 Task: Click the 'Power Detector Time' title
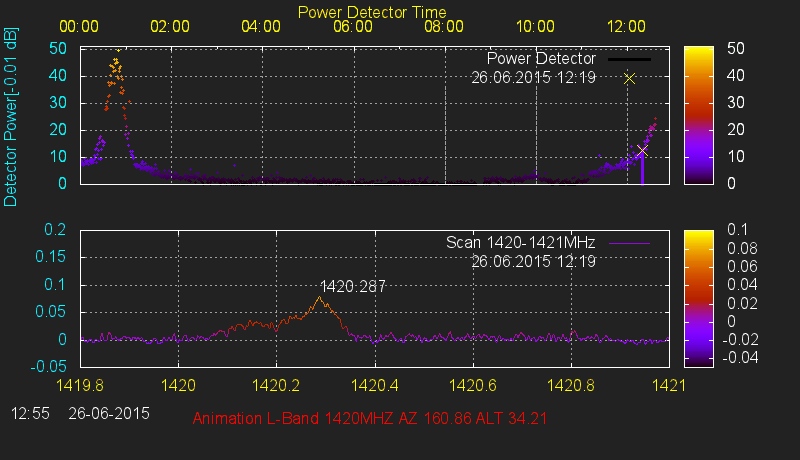(372, 12)
